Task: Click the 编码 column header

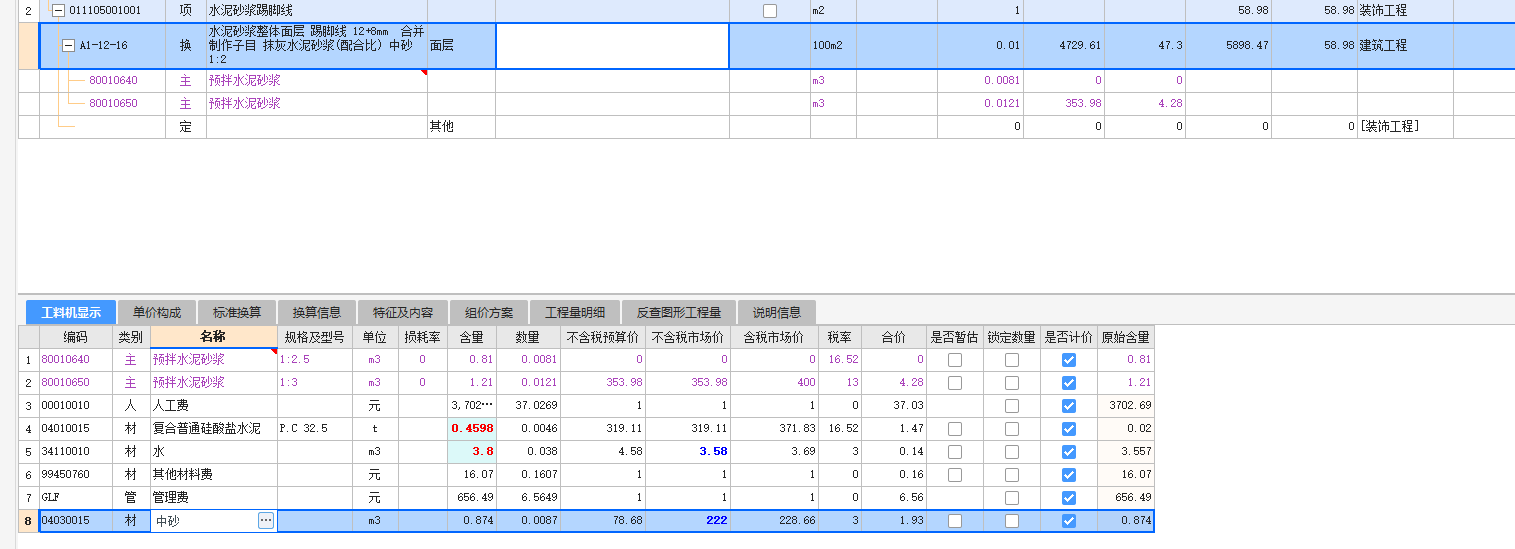Action: [x=76, y=337]
